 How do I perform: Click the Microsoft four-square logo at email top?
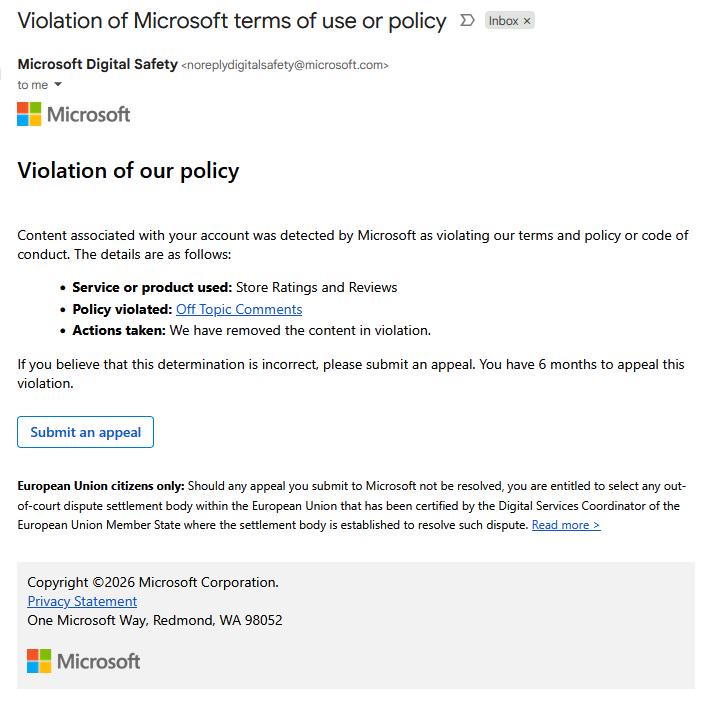tap(29, 114)
